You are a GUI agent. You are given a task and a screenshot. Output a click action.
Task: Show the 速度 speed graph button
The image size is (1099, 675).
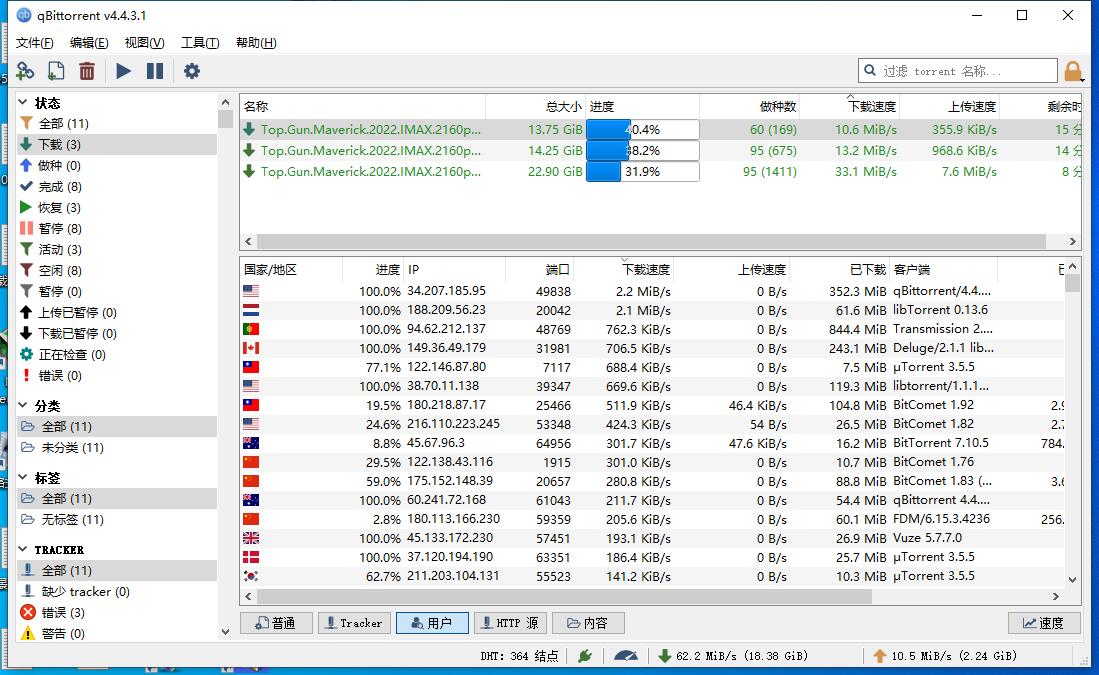click(1044, 623)
